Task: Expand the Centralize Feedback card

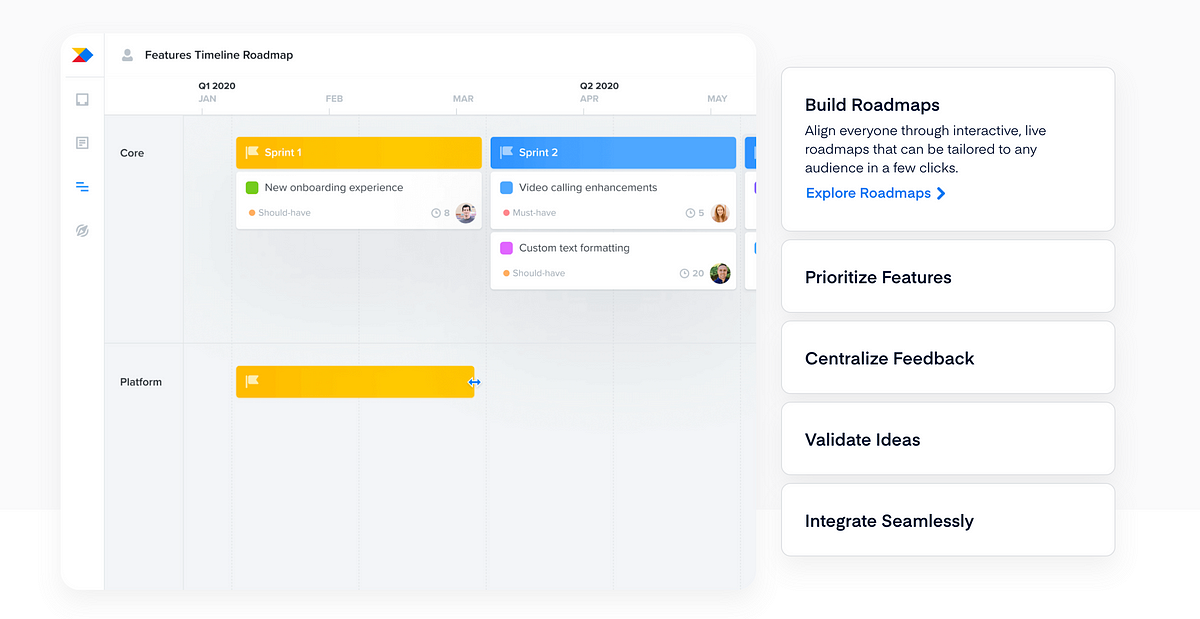Action: [x=947, y=358]
